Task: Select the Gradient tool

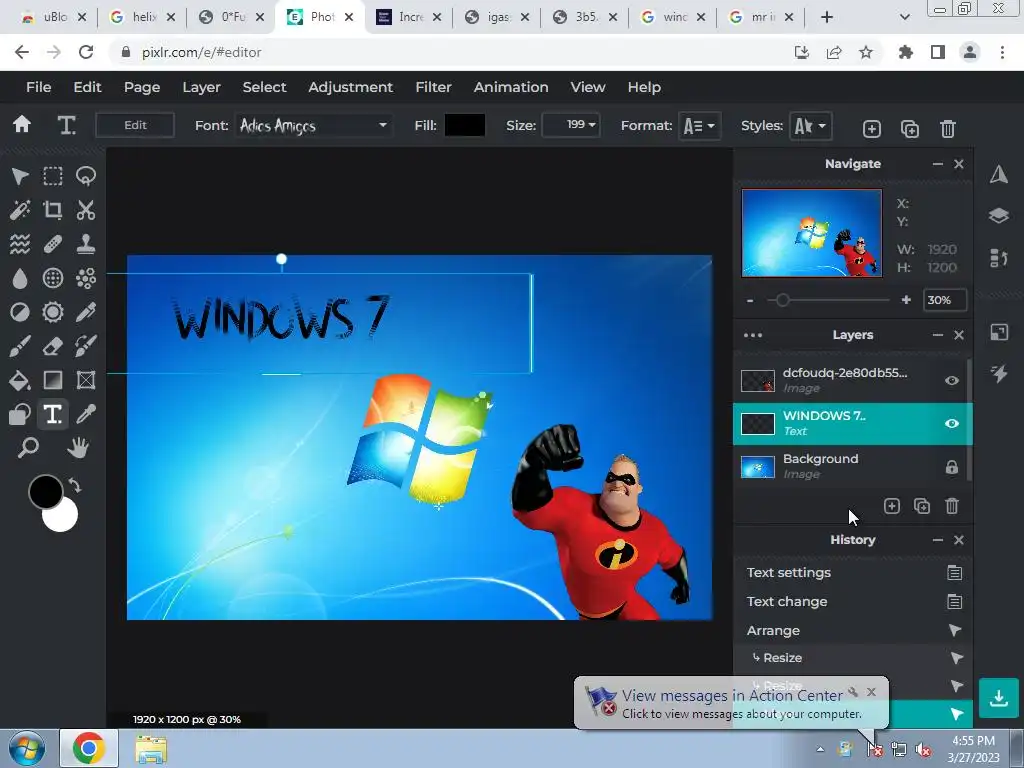Action: pyautogui.click(x=53, y=380)
